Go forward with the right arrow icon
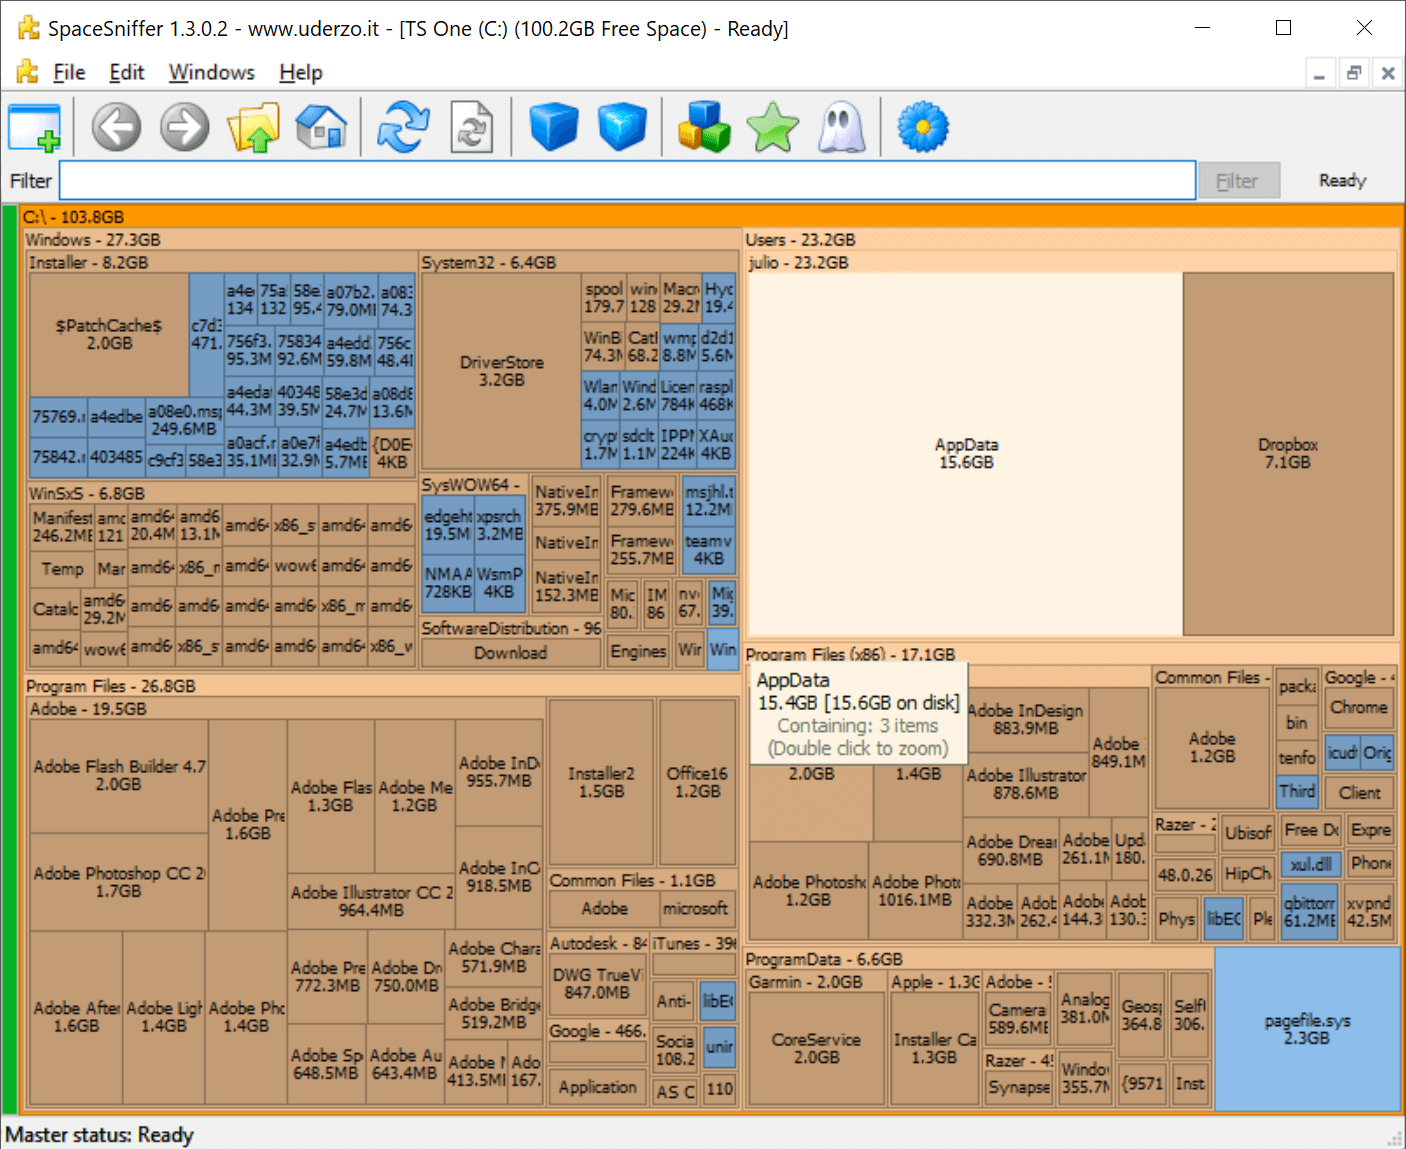Image resolution: width=1406 pixels, height=1149 pixels. [x=185, y=128]
